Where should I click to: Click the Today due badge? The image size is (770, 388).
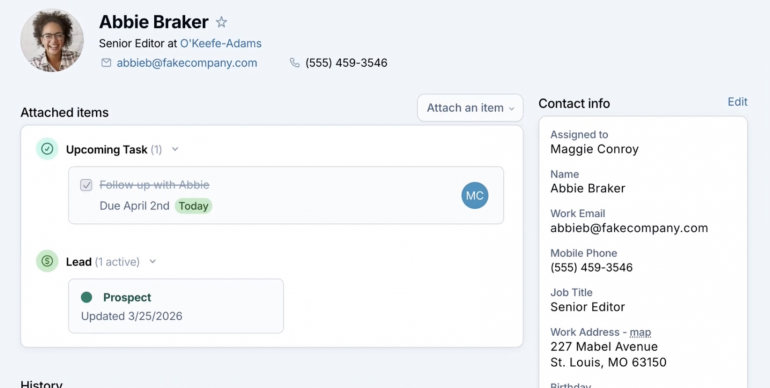click(193, 206)
